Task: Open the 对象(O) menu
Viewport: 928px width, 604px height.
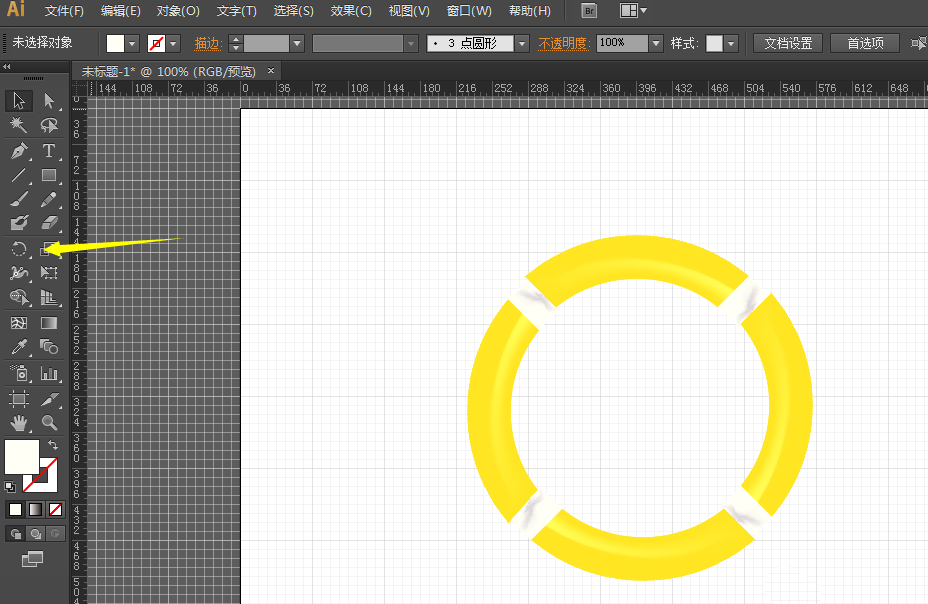Action: 178,11
